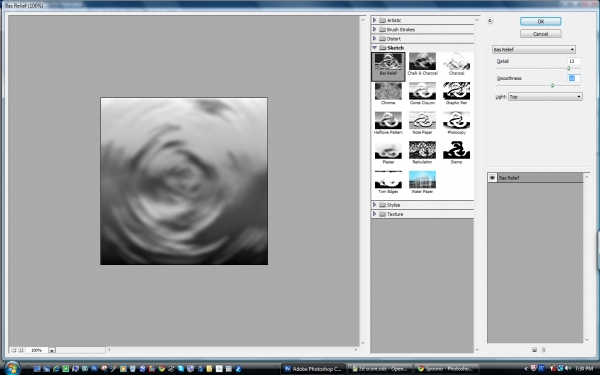Image resolution: width=600 pixels, height=375 pixels.
Task: Collapse the Sketch filter folder
Action: [x=375, y=47]
